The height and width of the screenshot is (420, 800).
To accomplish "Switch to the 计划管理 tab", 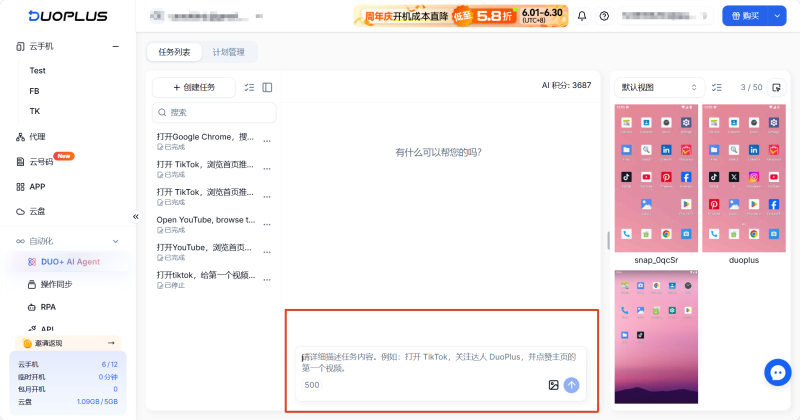I will click(x=229, y=52).
